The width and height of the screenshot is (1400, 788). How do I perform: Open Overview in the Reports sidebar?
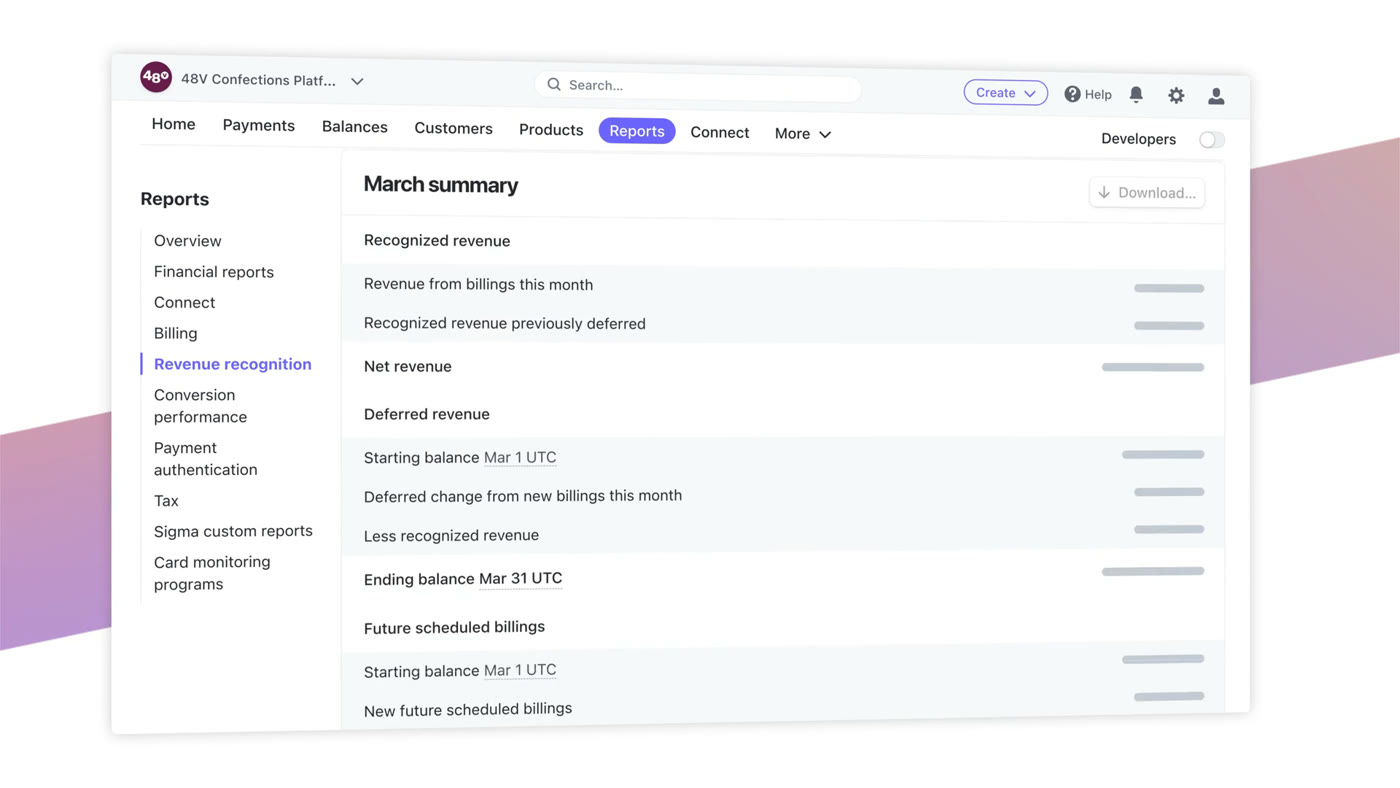pyautogui.click(x=187, y=241)
